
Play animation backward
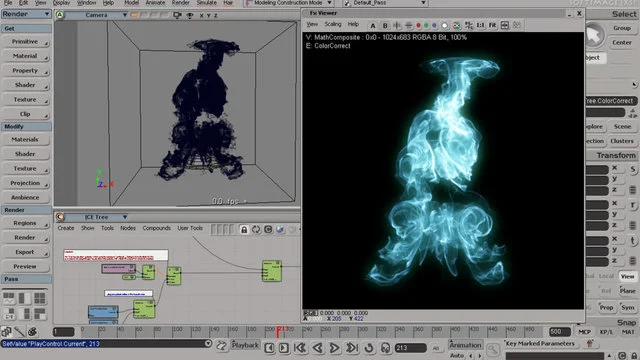click(x=318, y=348)
